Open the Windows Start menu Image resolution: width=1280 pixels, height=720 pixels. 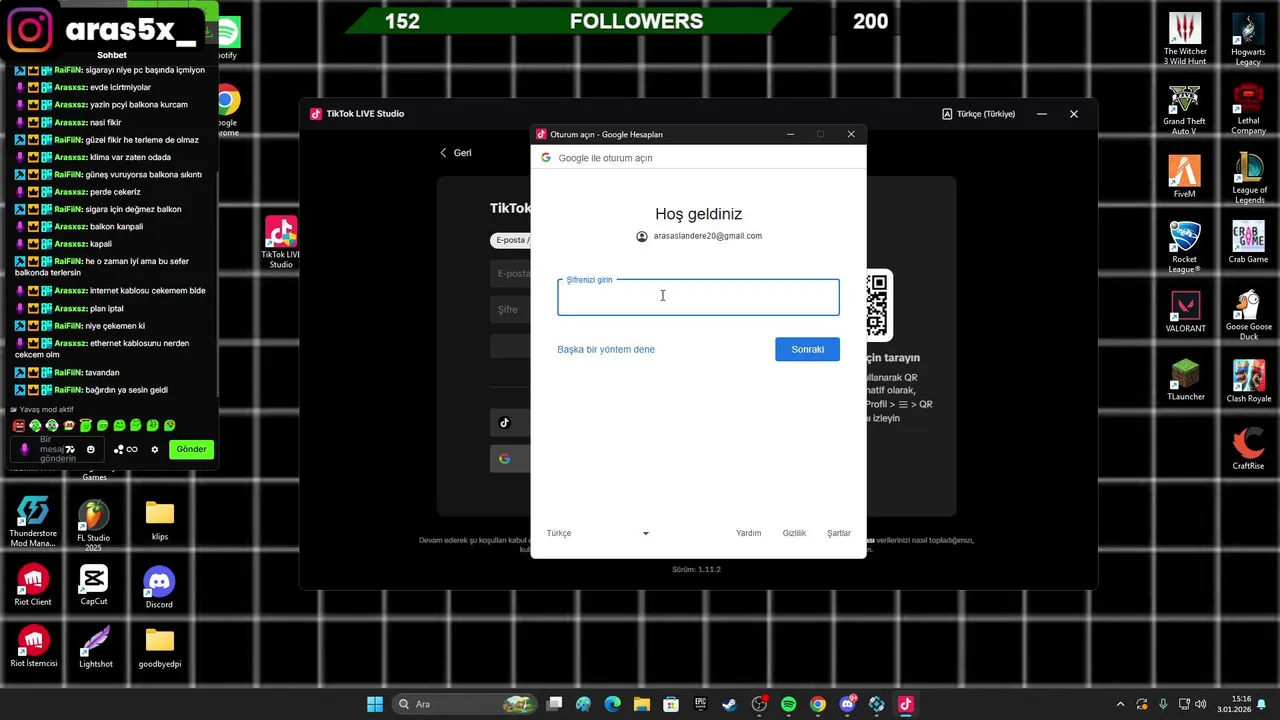click(x=375, y=704)
